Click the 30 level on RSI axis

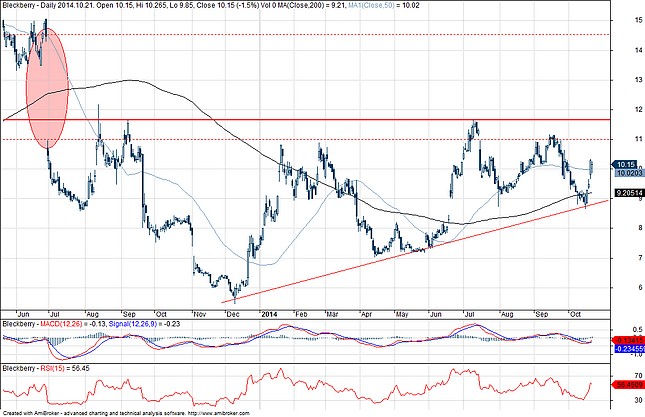point(638,400)
